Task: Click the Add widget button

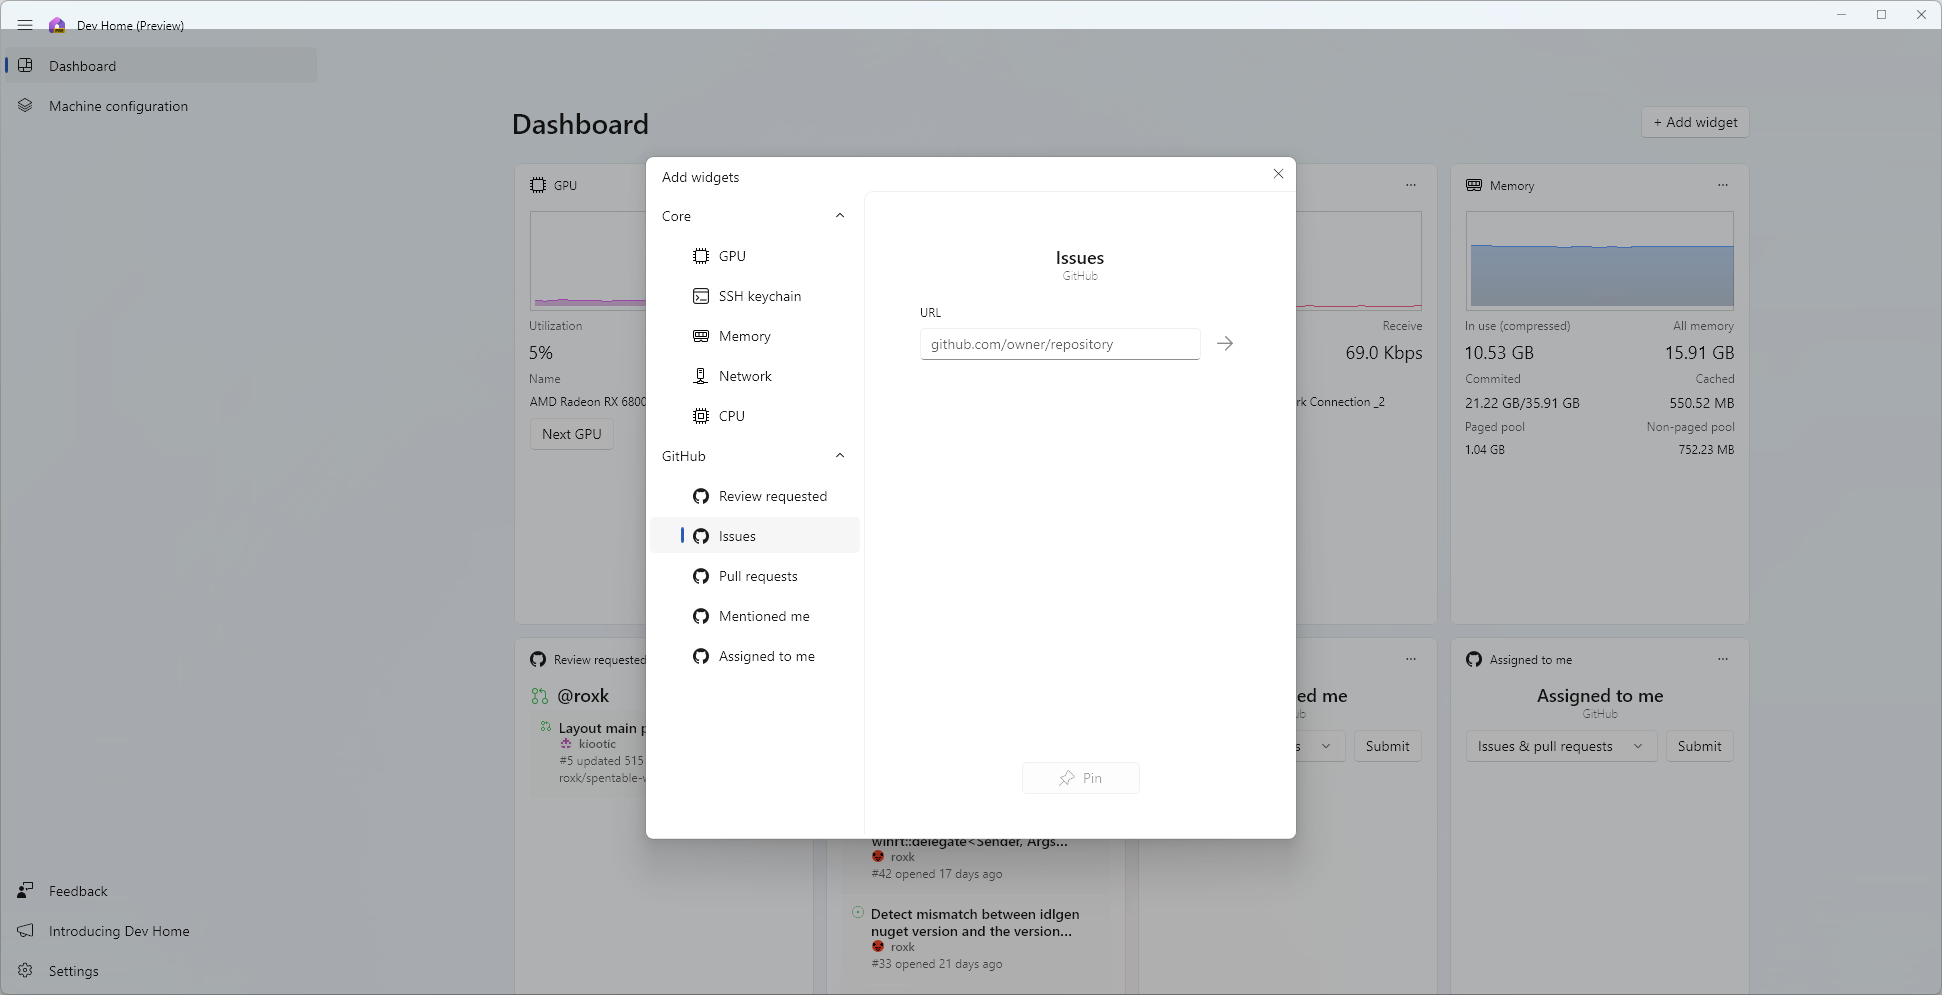Action: click(x=1694, y=121)
